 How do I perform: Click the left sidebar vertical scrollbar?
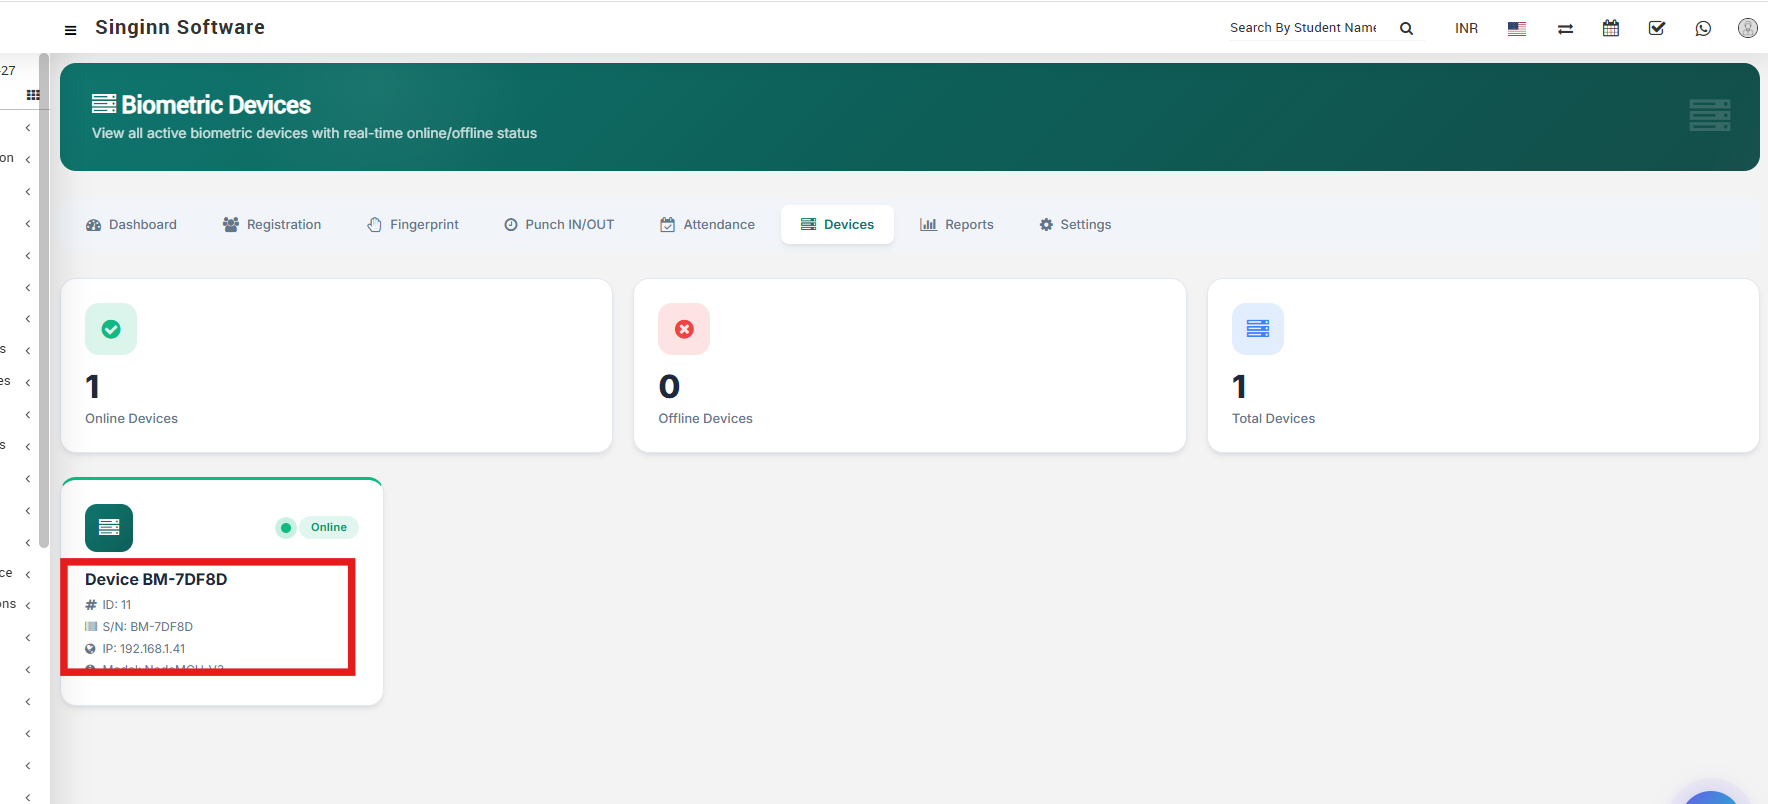44,300
